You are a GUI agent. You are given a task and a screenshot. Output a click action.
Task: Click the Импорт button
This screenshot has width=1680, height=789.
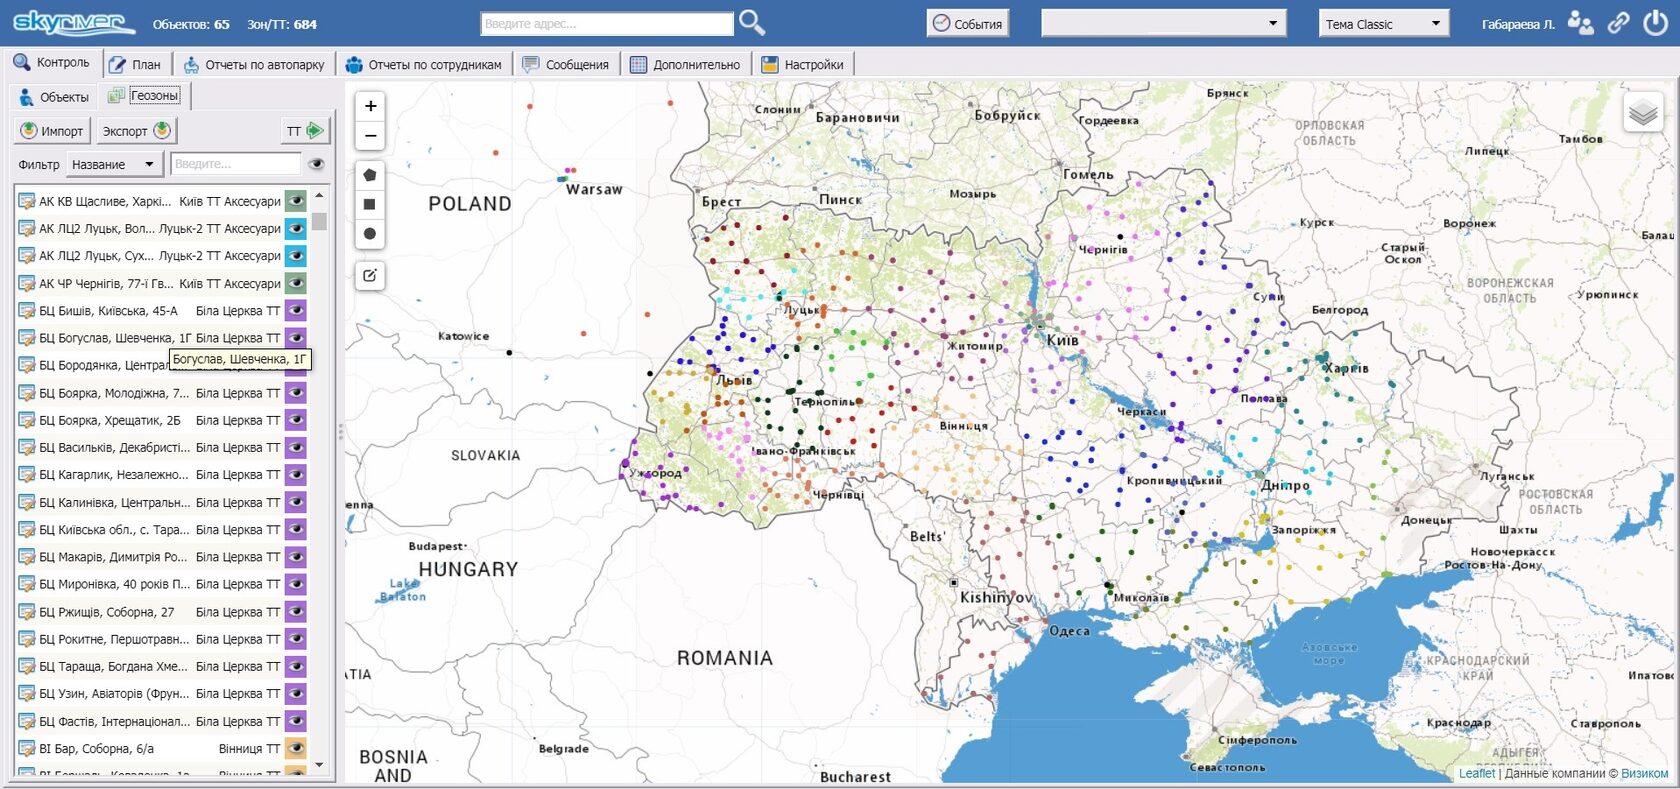click(52, 131)
